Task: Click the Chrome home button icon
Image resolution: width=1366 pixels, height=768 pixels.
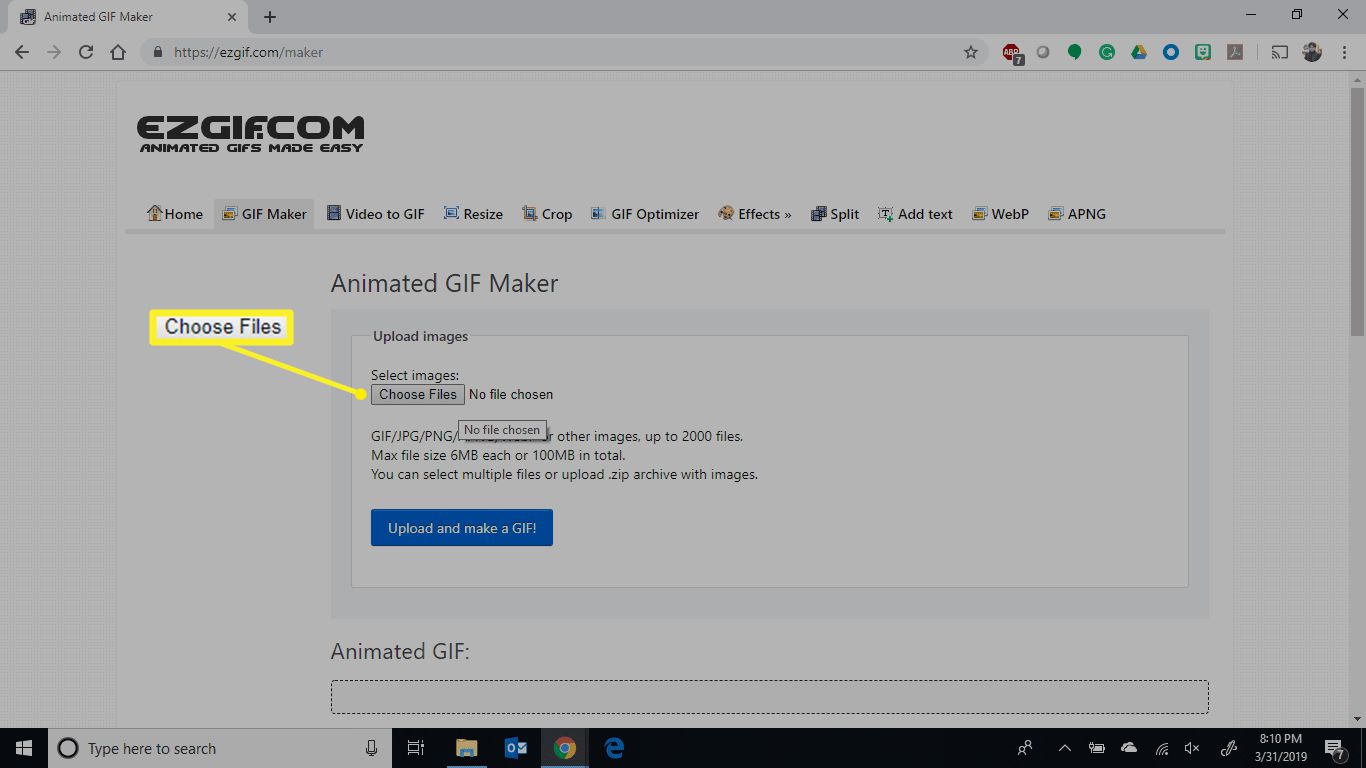Action: tap(118, 52)
